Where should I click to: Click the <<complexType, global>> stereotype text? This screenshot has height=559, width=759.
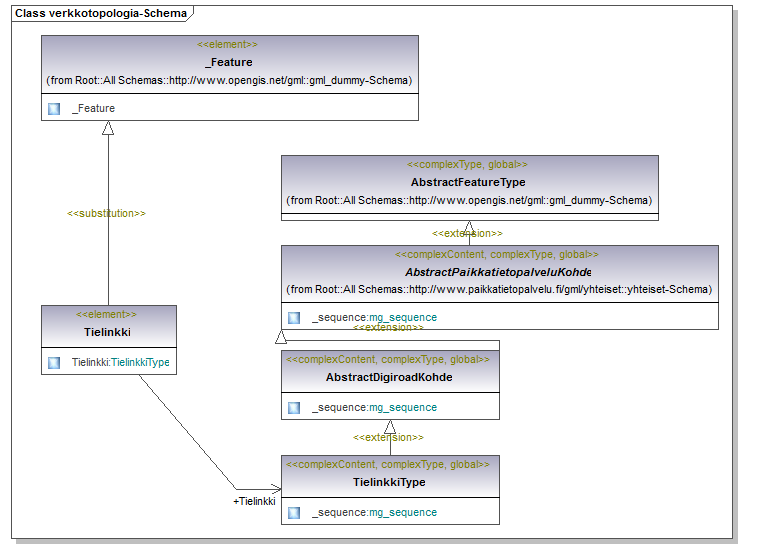[x=468, y=165]
